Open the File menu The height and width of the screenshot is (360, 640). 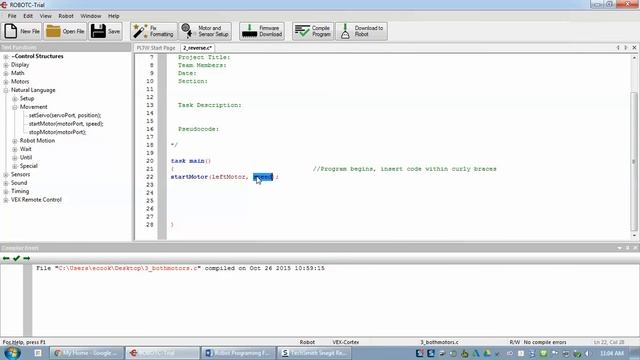12,16
